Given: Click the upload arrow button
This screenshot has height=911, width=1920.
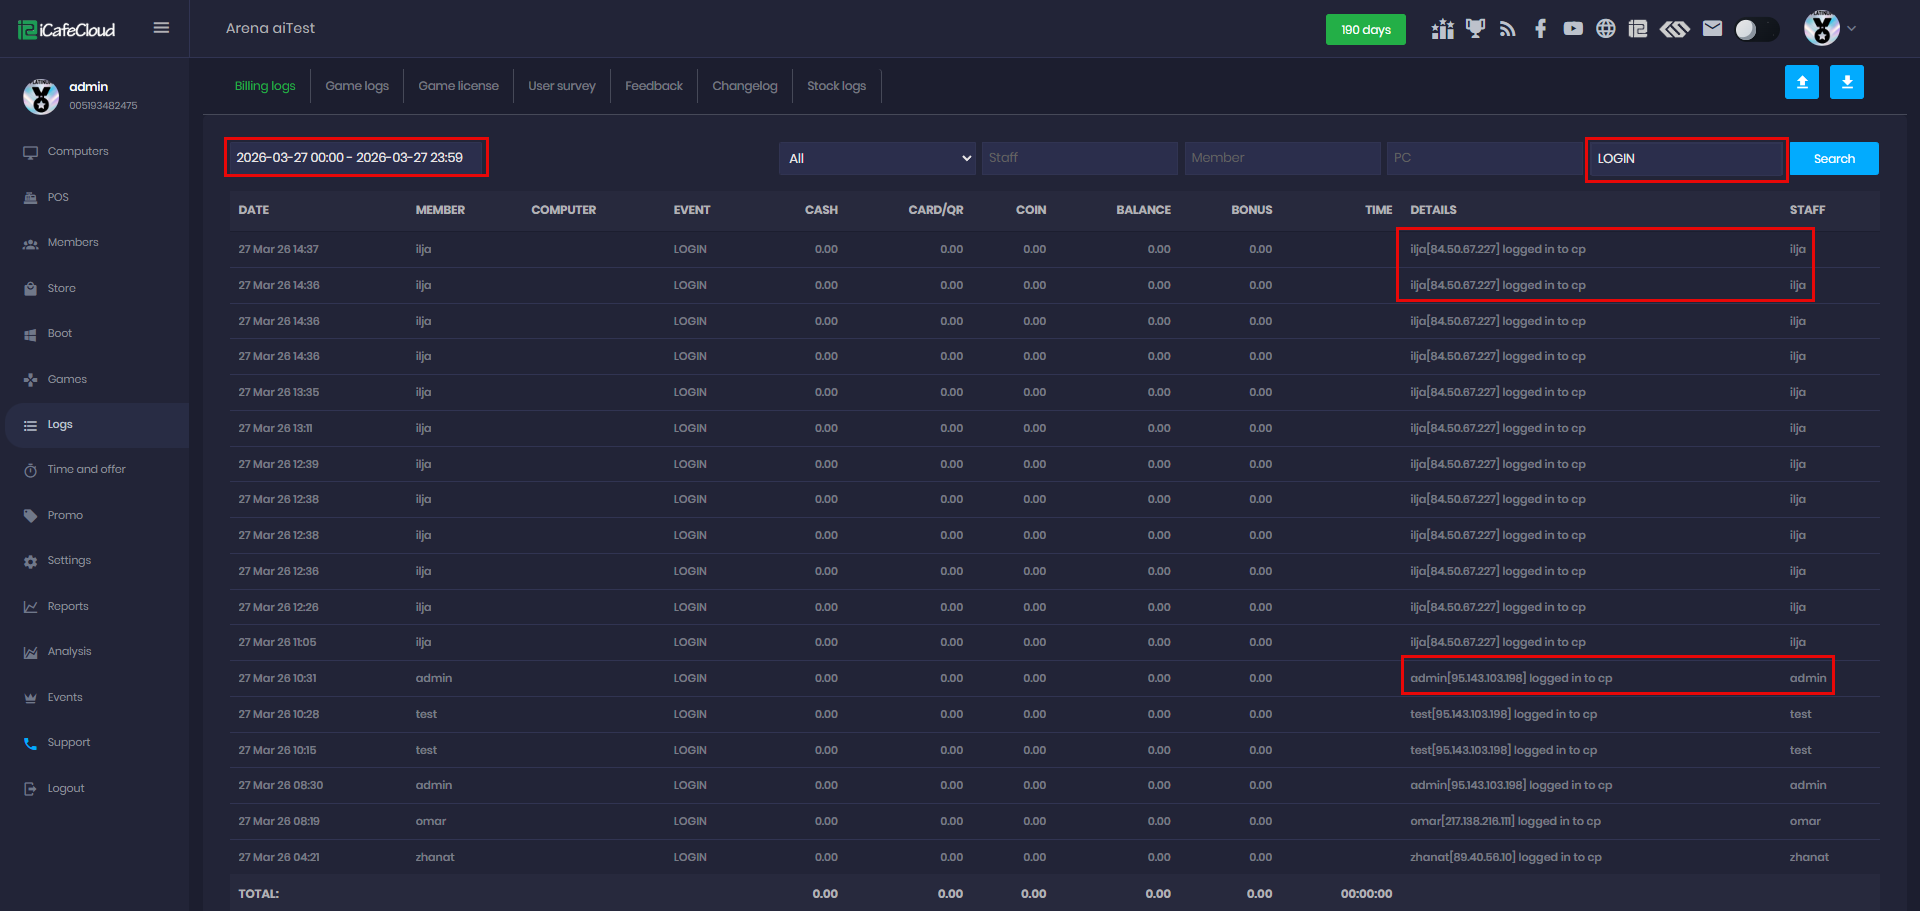Looking at the screenshot, I should [x=1802, y=82].
